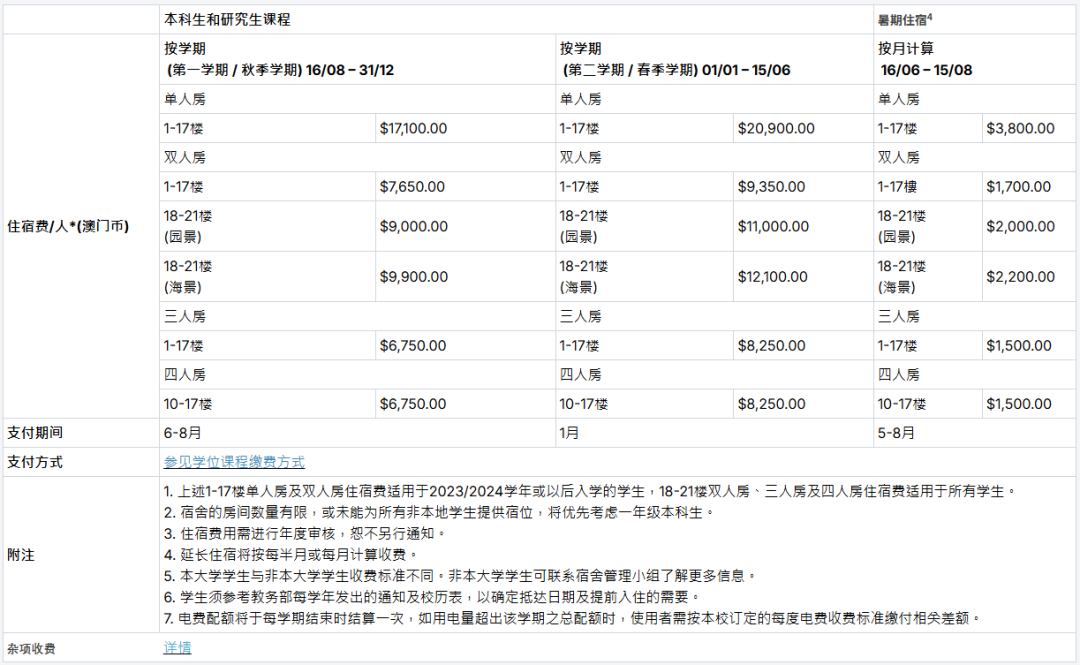This screenshot has height=665, width=1080.
Task: Click the 本科生和研究生课程 header cell
Action: [228, 19]
